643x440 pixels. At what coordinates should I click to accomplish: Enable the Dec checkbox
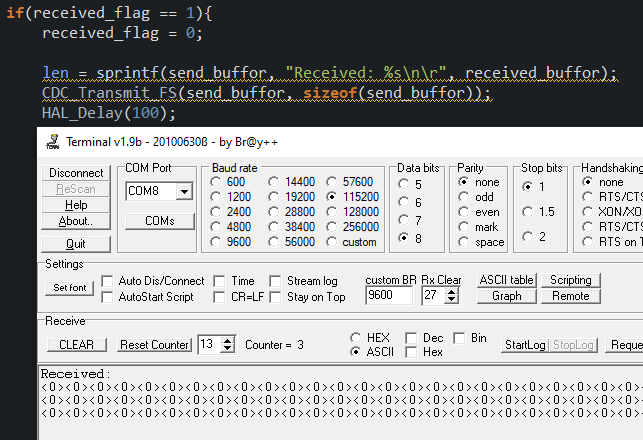tap(411, 338)
